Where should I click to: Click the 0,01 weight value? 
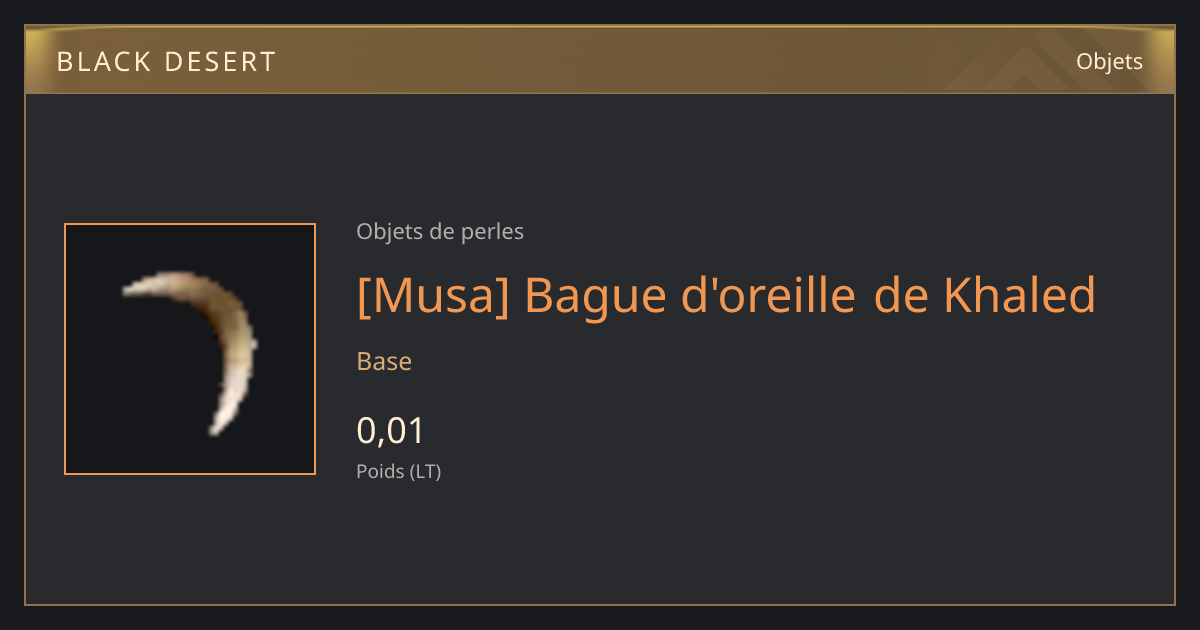(x=391, y=431)
